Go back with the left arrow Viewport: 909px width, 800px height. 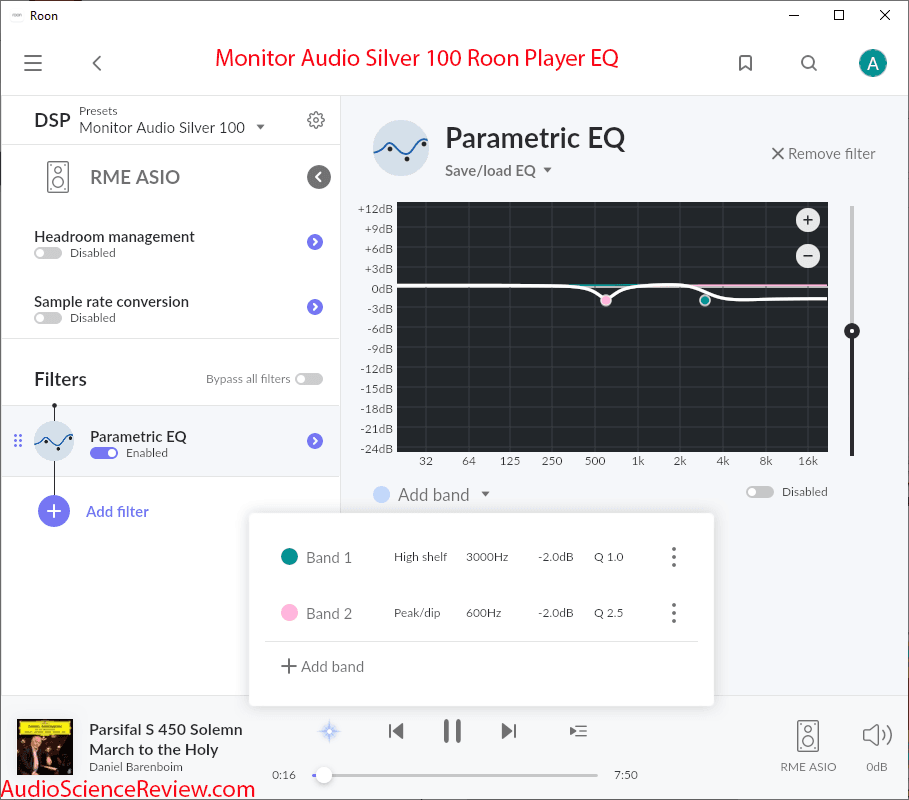[97, 63]
